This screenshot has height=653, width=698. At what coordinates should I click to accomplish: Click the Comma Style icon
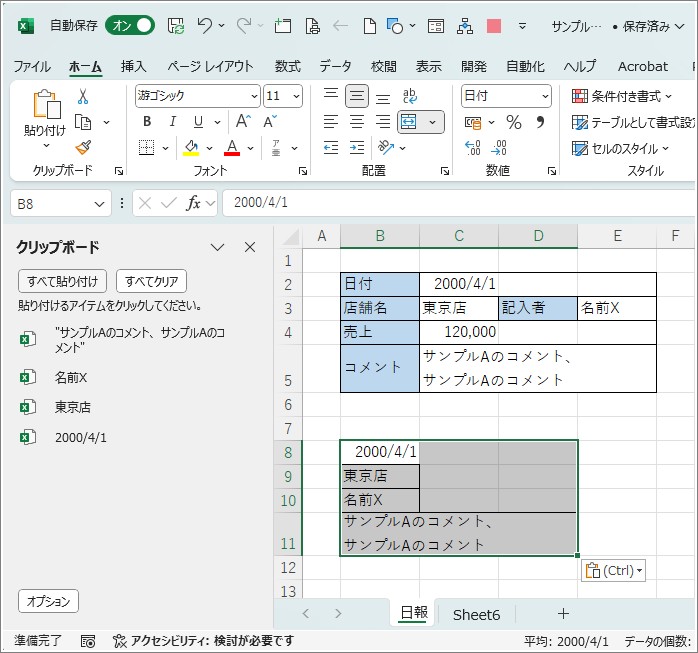540,122
